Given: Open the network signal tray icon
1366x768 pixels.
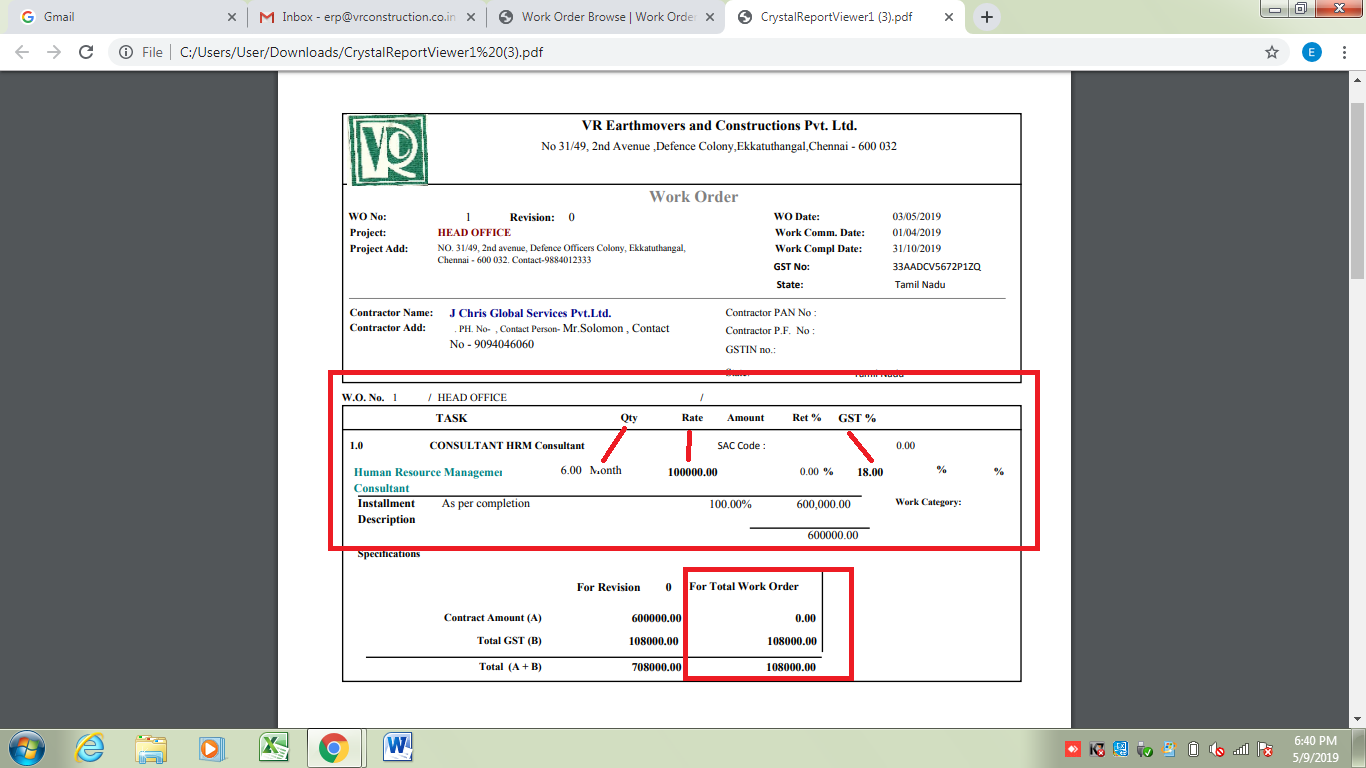Looking at the screenshot, I should [1241, 749].
